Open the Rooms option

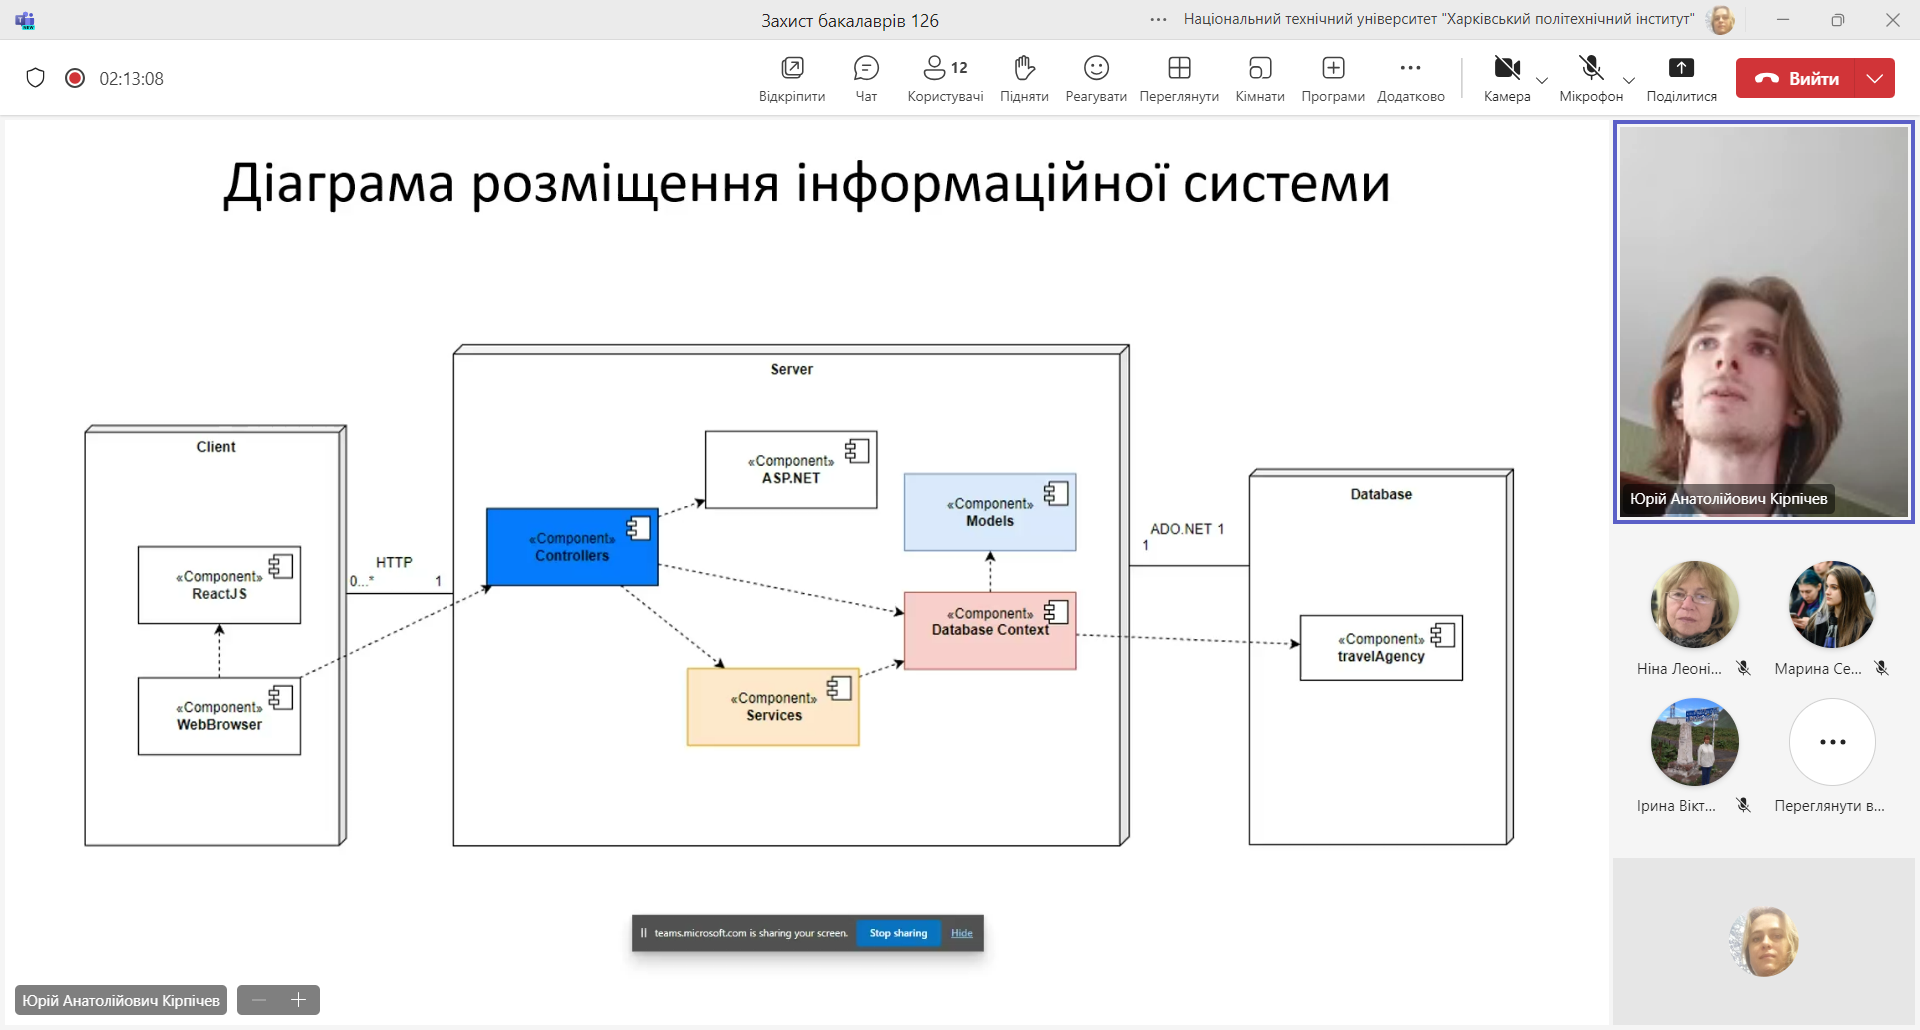(1259, 79)
